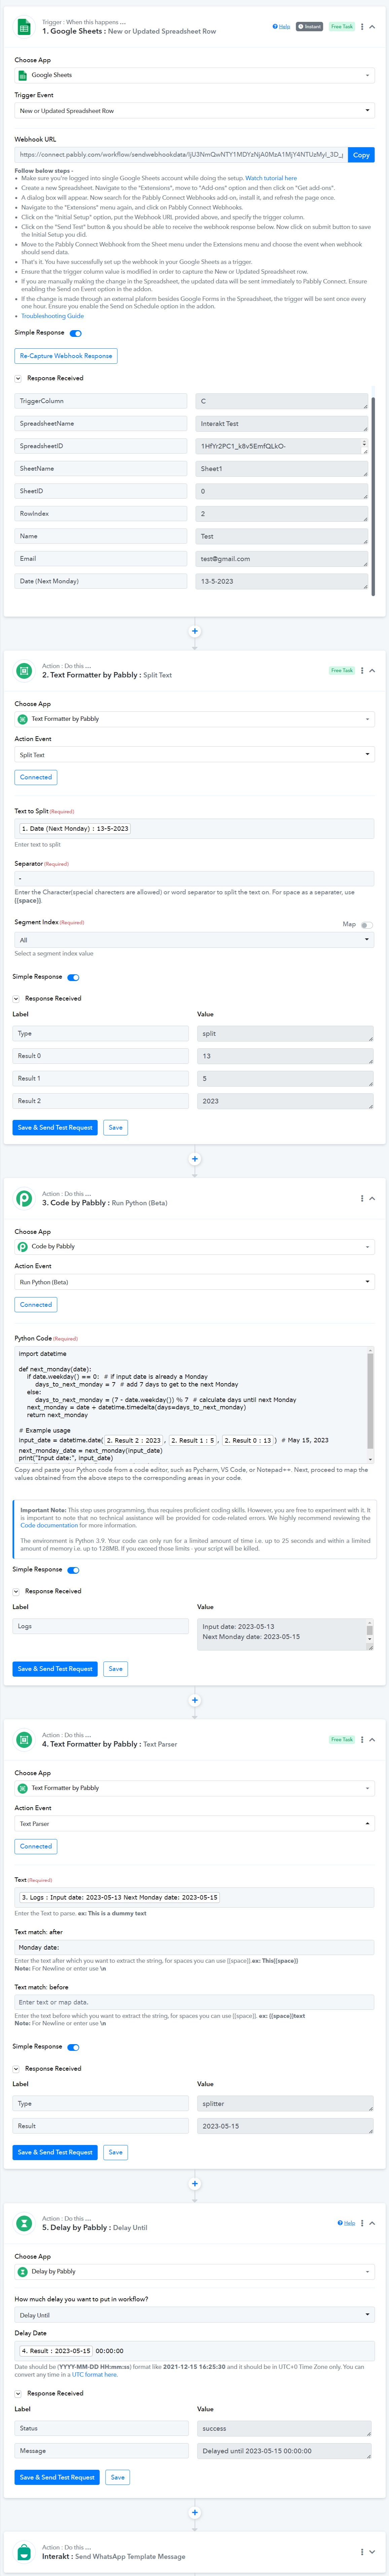The width and height of the screenshot is (389, 2576).
Task: Click the Text match: after field
Action: click(194, 1948)
